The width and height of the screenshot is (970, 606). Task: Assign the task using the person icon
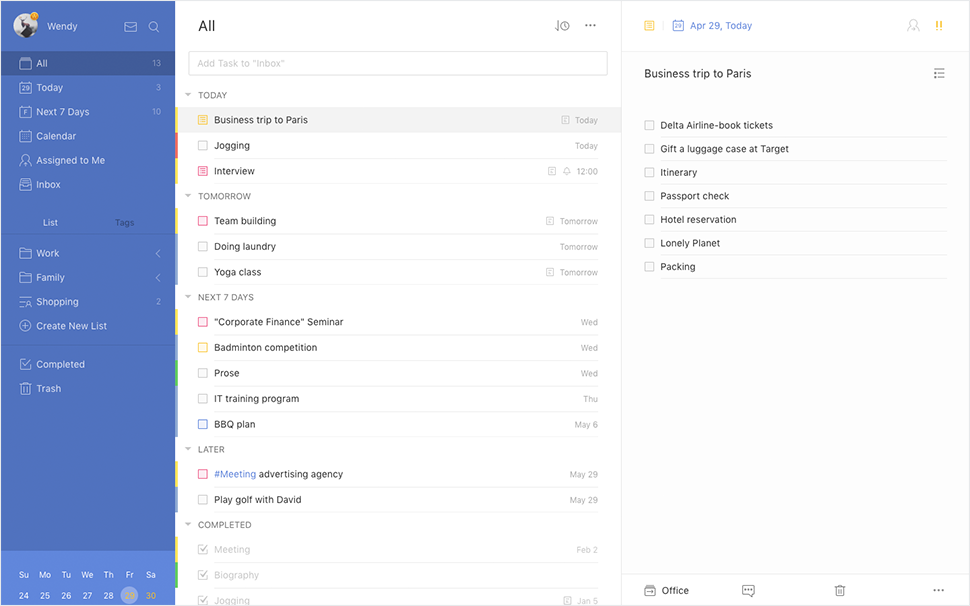pyautogui.click(x=913, y=25)
